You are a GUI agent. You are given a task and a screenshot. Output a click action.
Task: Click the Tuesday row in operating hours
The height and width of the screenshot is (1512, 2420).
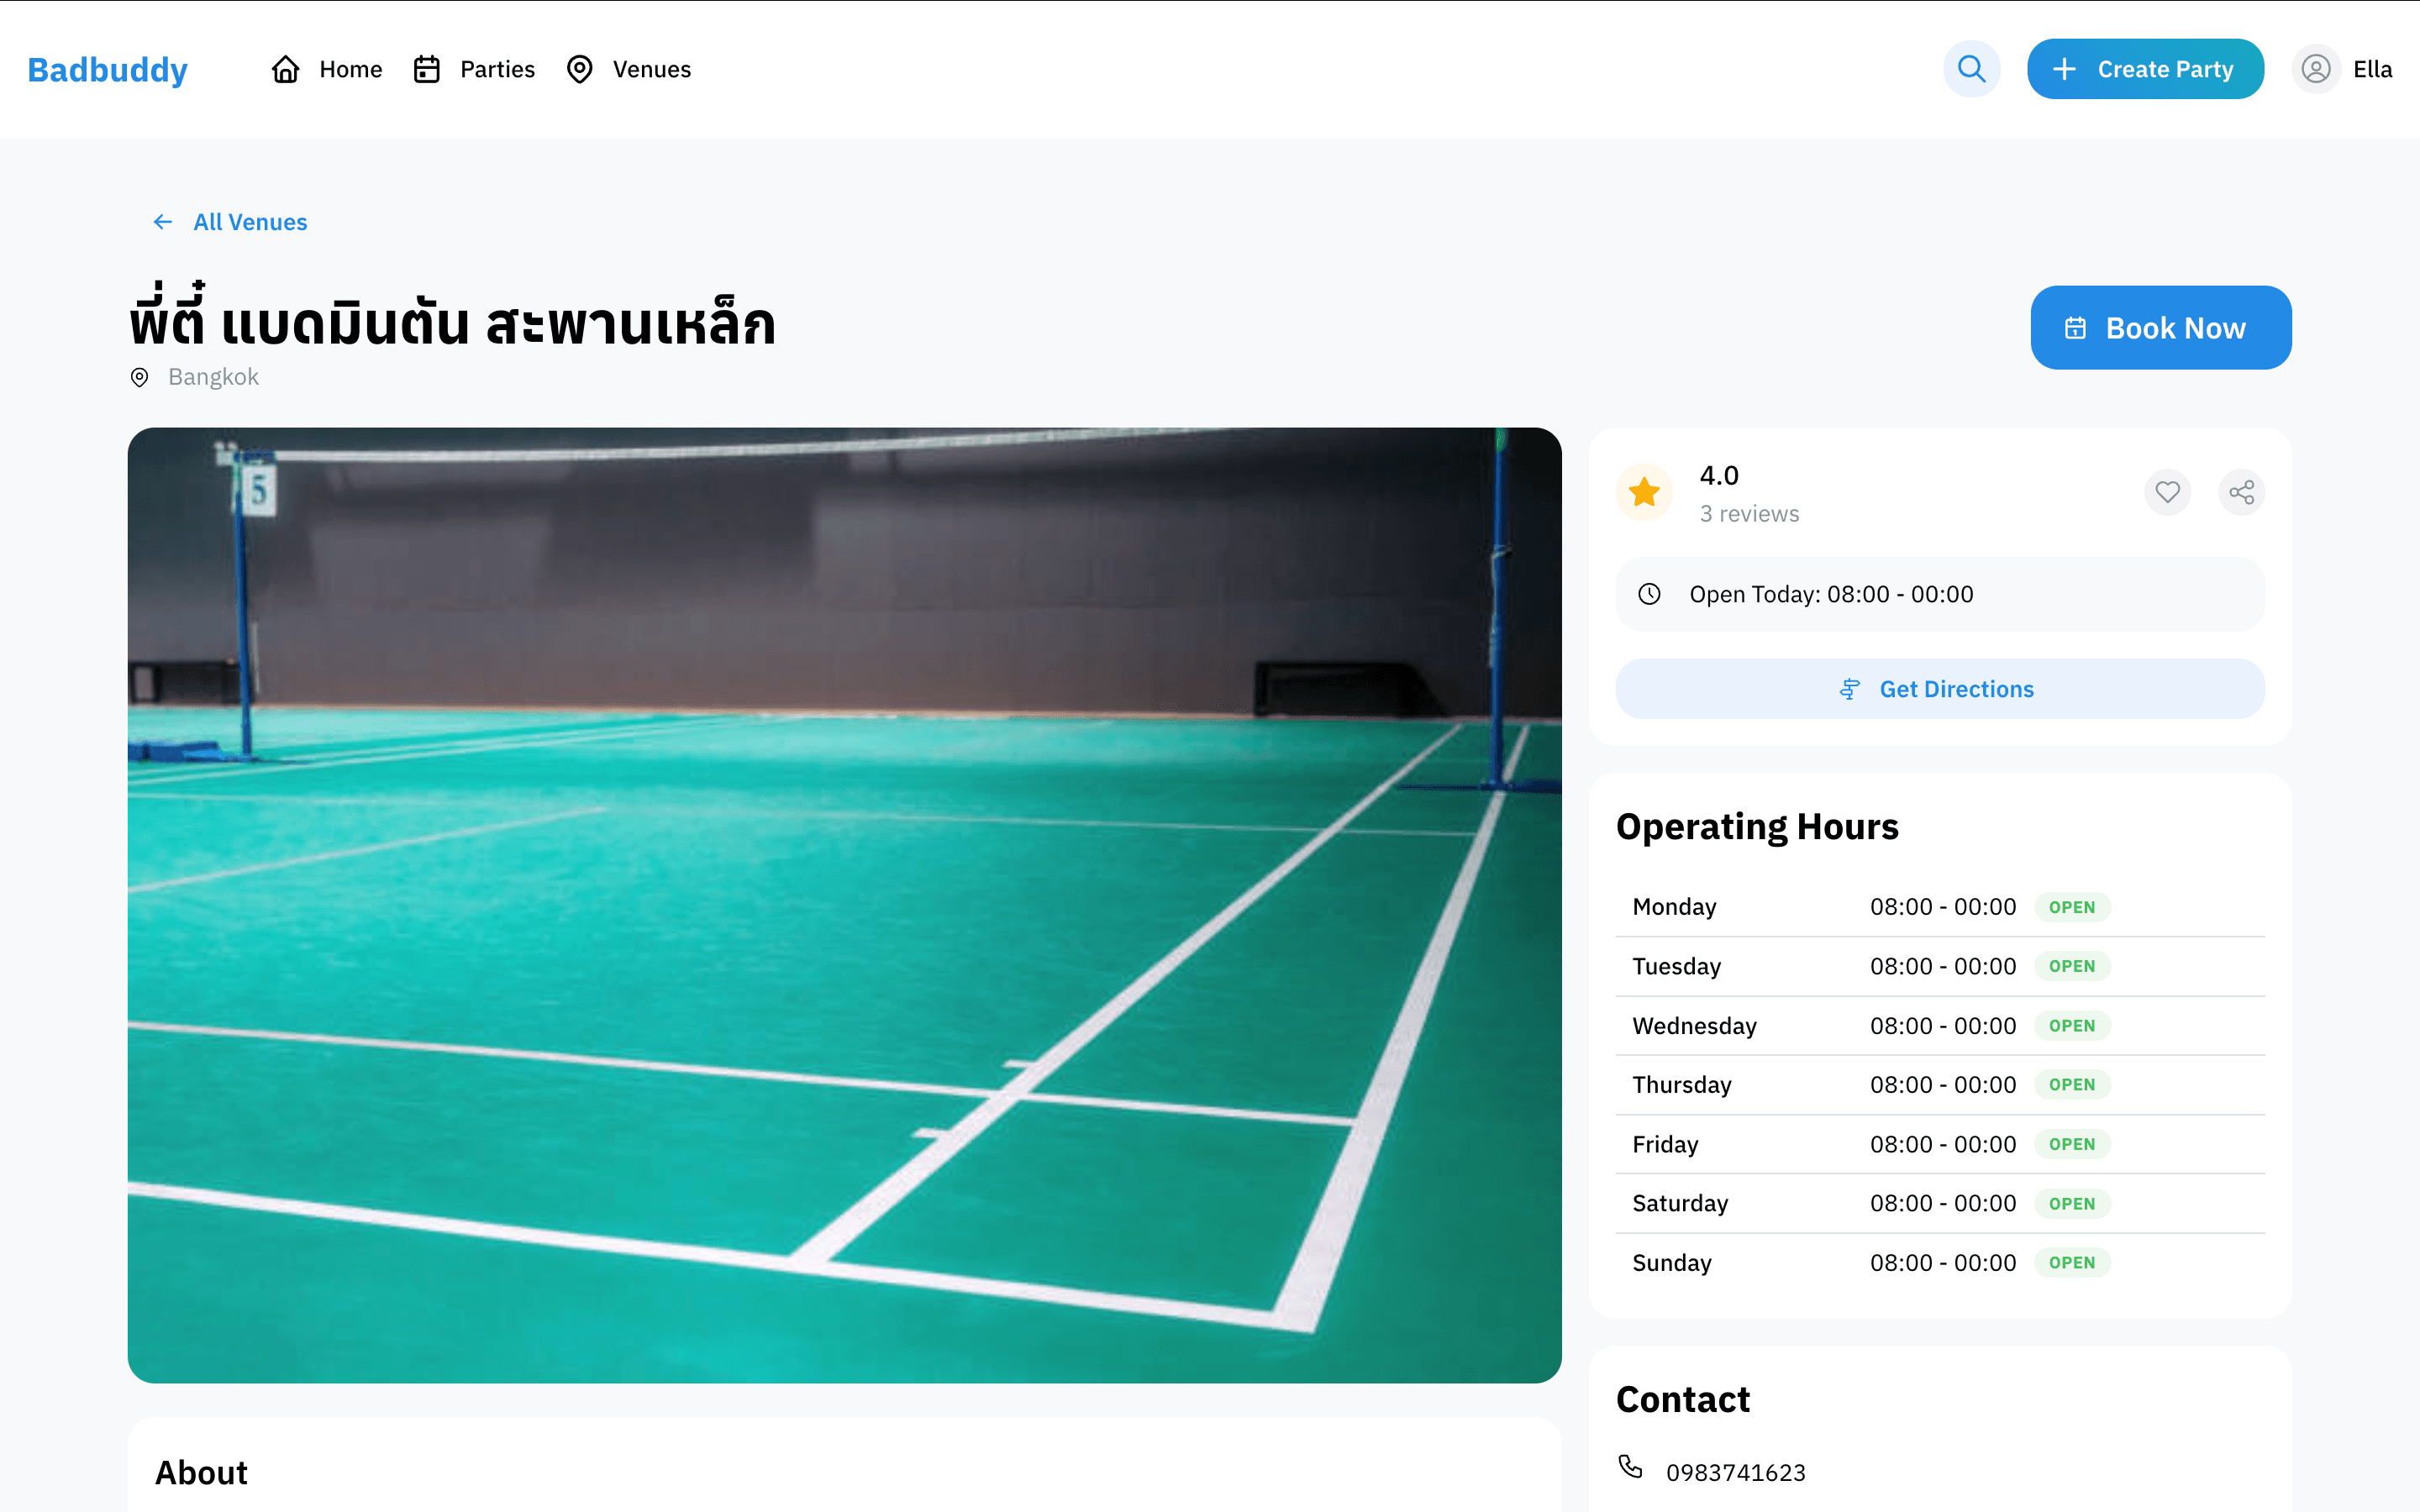coord(1939,966)
